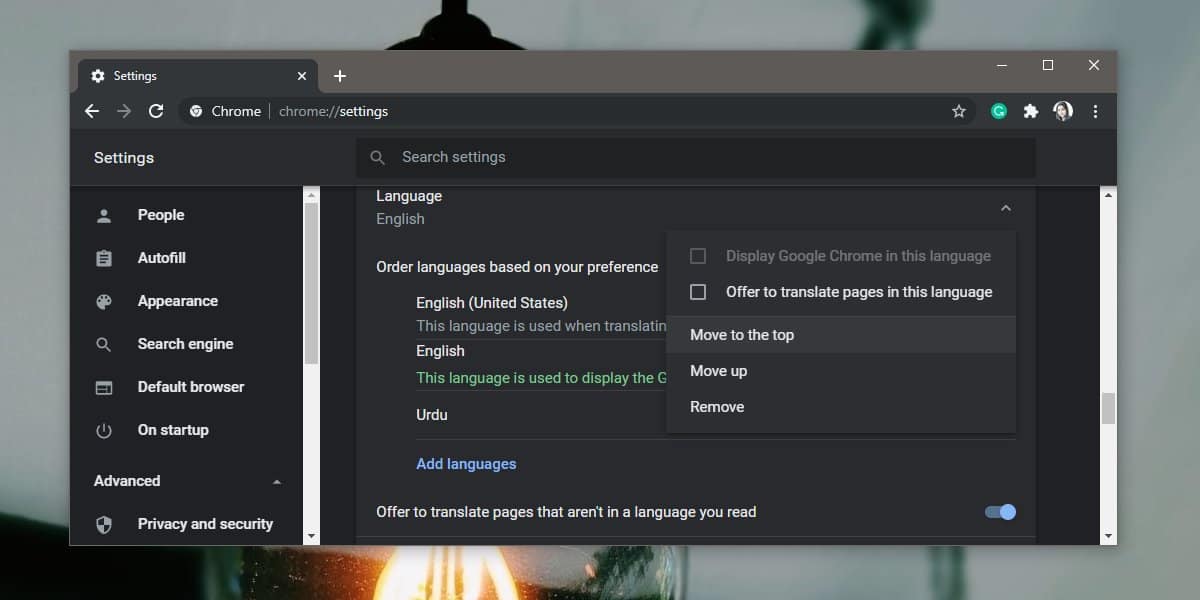This screenshot has width=1200, height=600.
Task: Bookmark this page with the star icon
Action: 959,111
